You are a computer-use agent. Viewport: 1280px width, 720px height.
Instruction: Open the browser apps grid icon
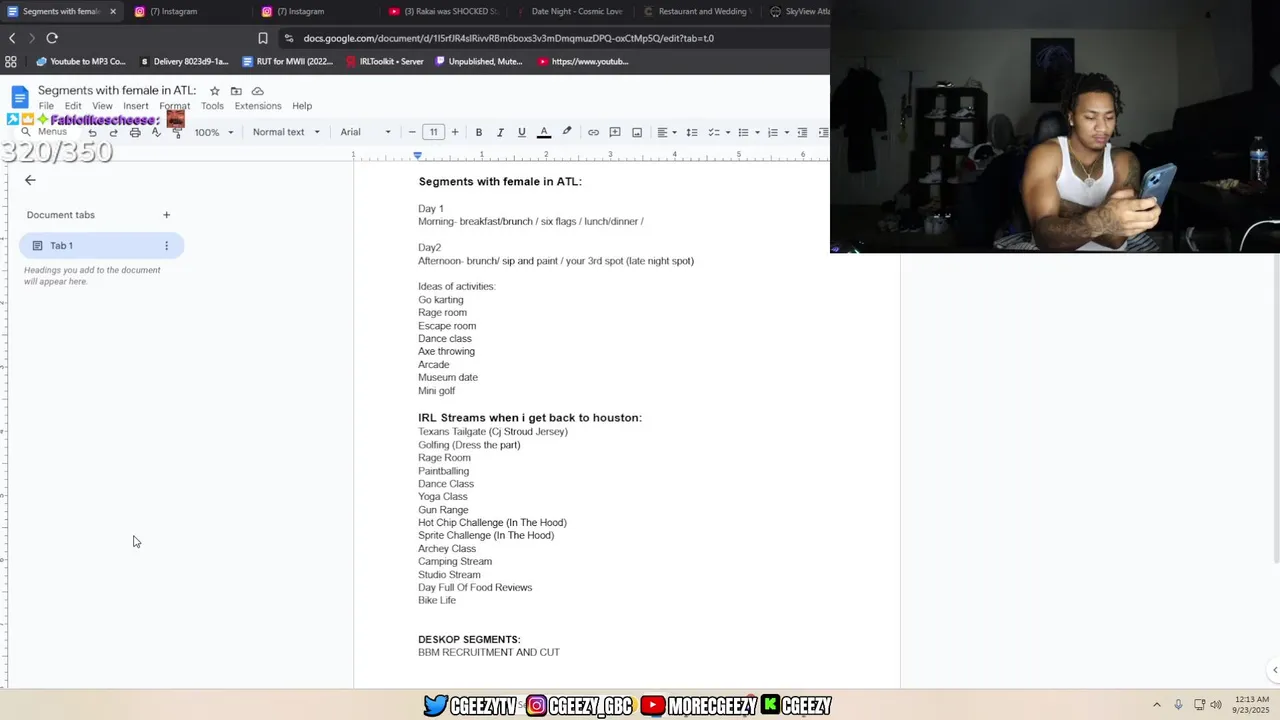pyautogui.click(x=11, y=61)
